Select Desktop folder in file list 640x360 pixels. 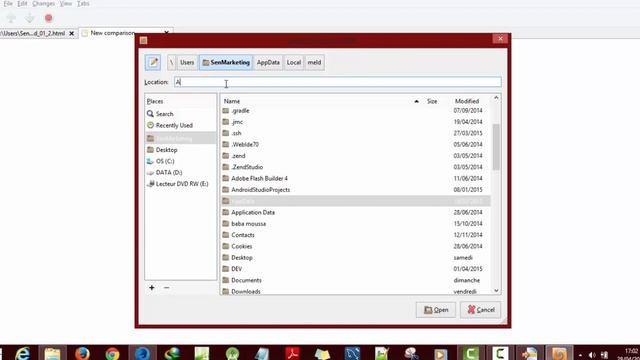tap(355, 258)
